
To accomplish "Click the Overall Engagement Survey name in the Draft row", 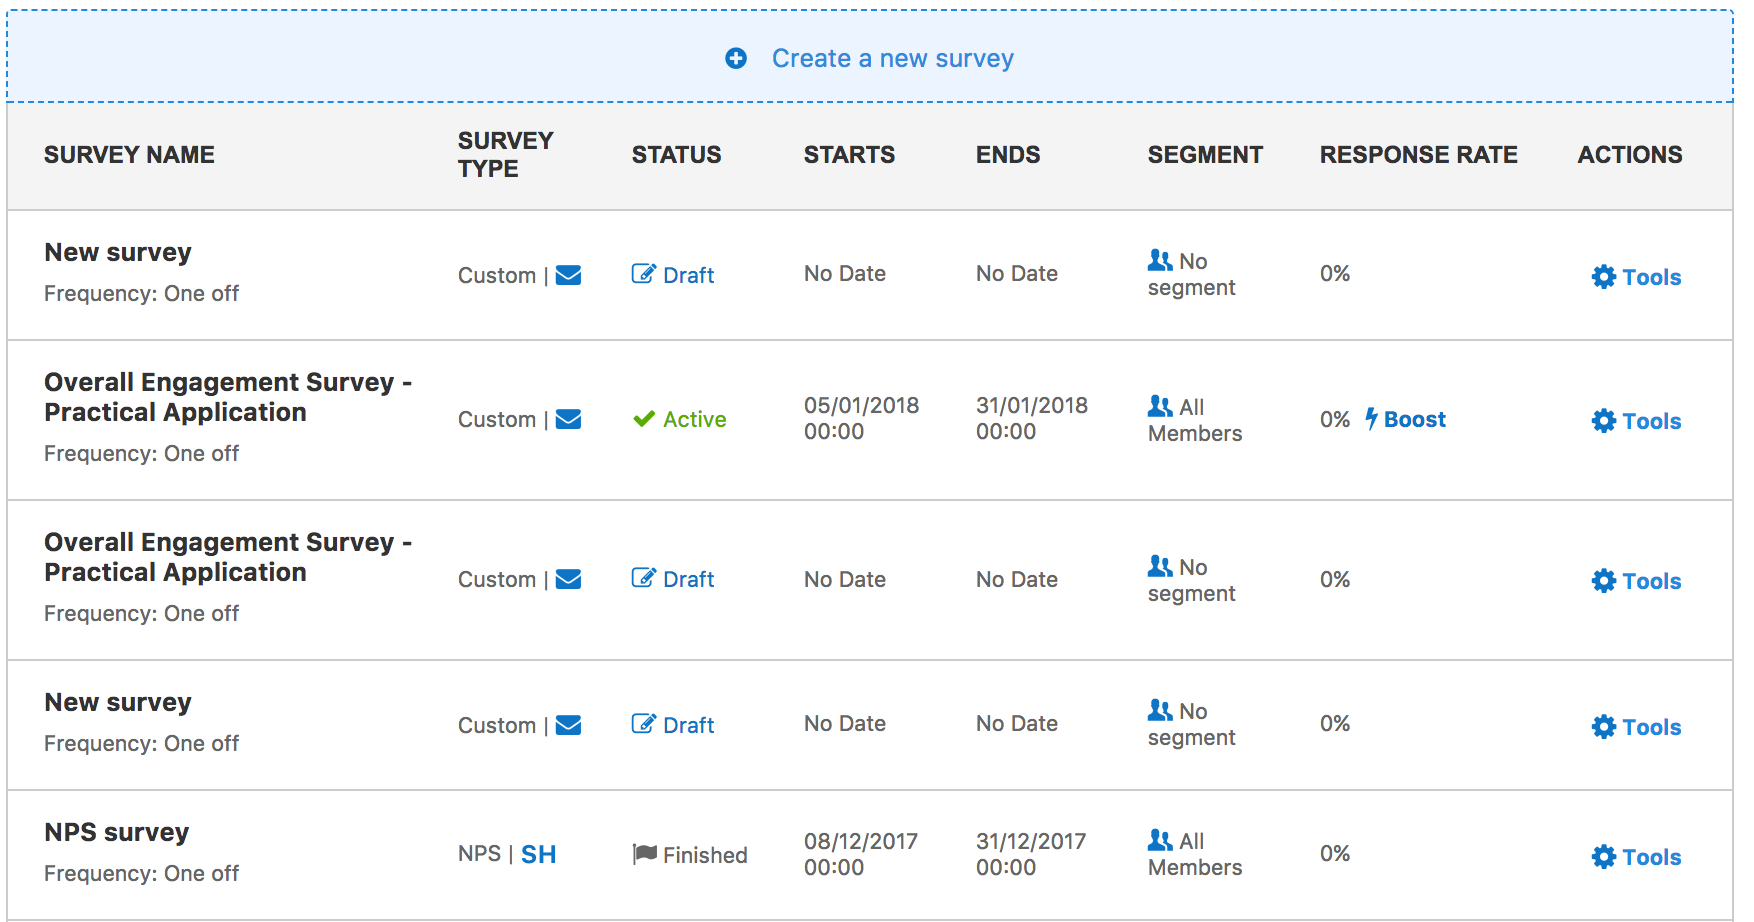I will pos(228,557).
